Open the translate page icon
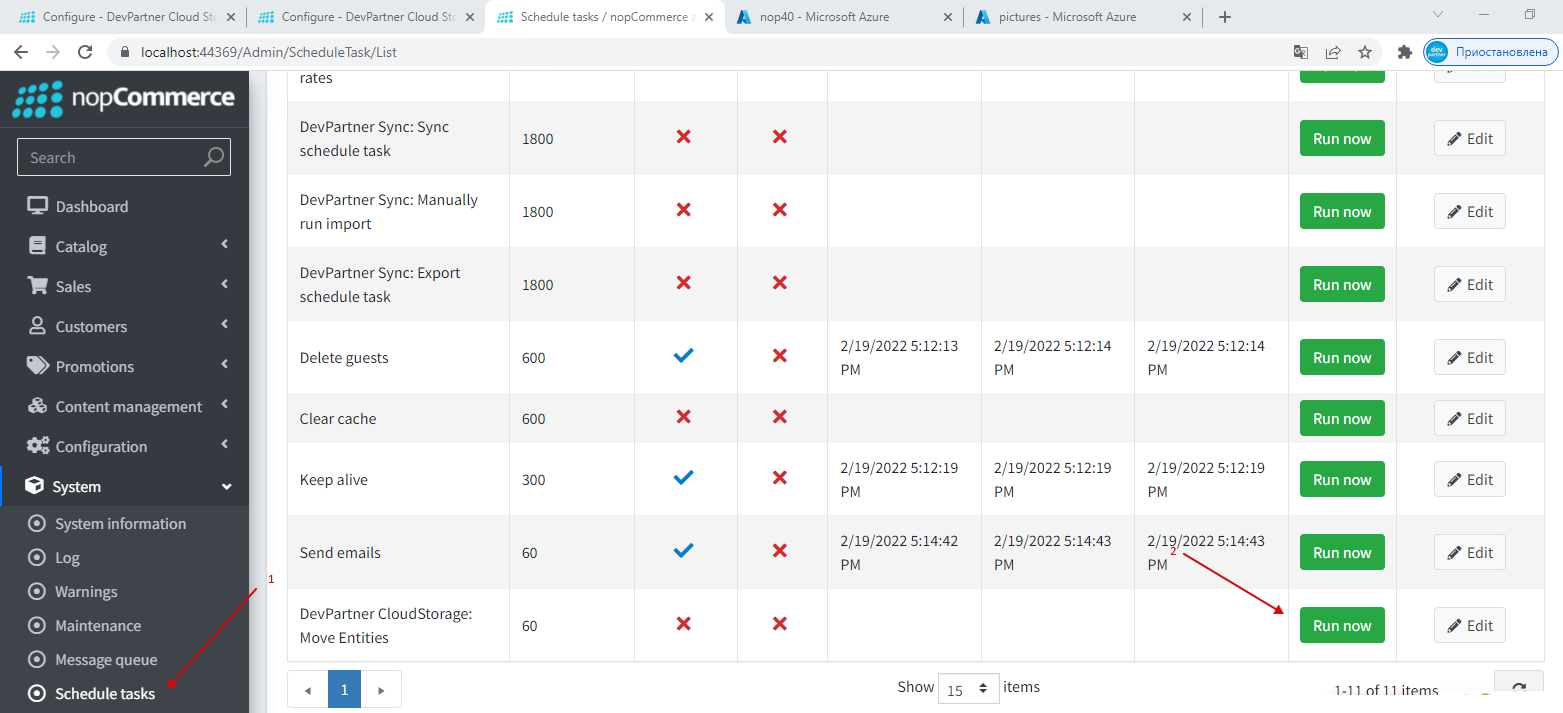The width and height of the screenshot is (1563, 713). 1300,52
